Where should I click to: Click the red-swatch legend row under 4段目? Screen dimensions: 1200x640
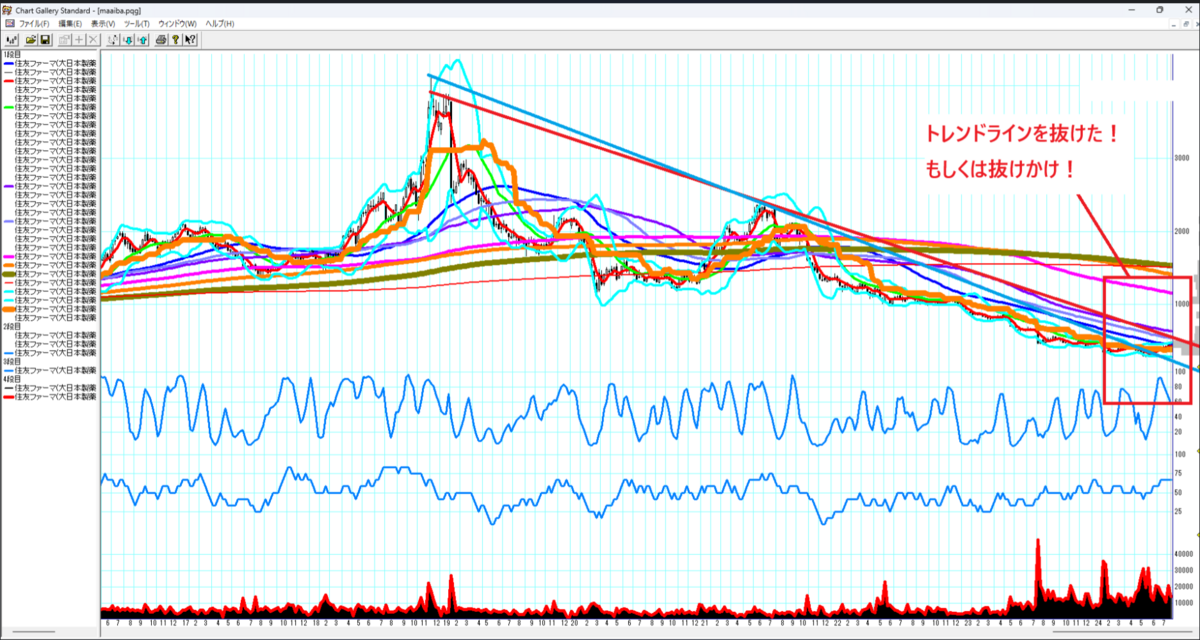(50, 396)
